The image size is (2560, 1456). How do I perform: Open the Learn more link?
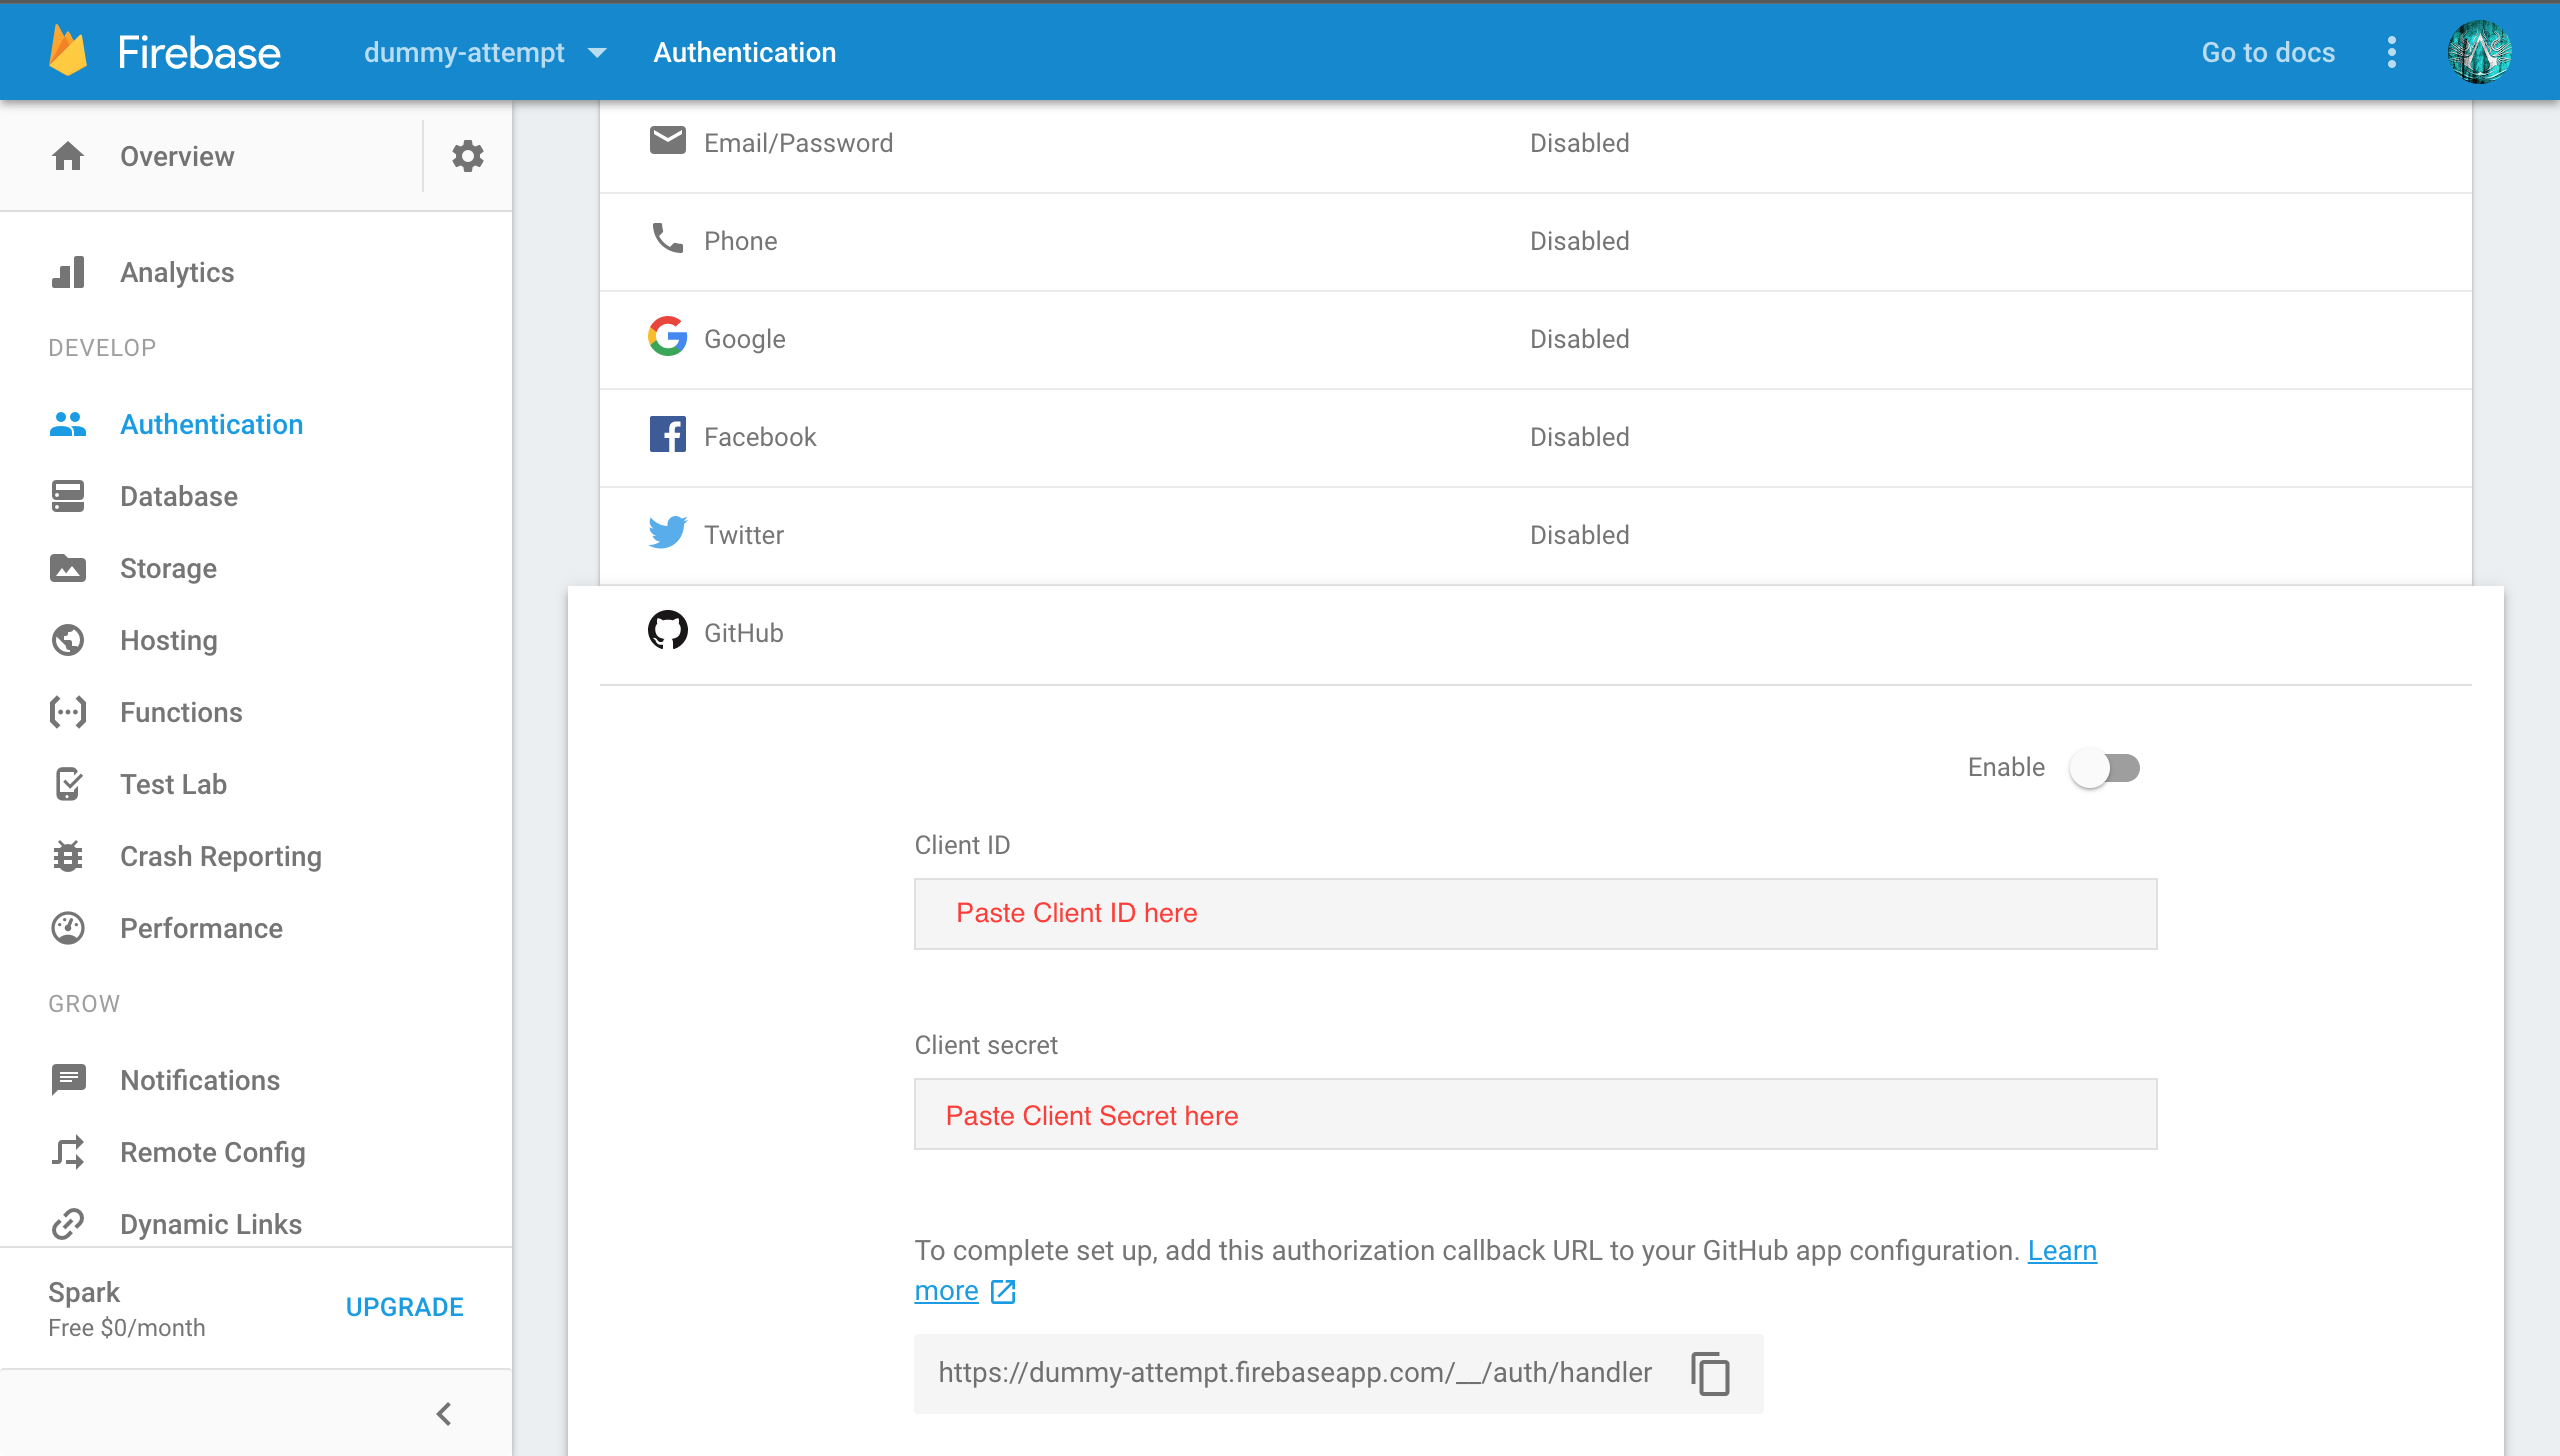point(946,1290)
